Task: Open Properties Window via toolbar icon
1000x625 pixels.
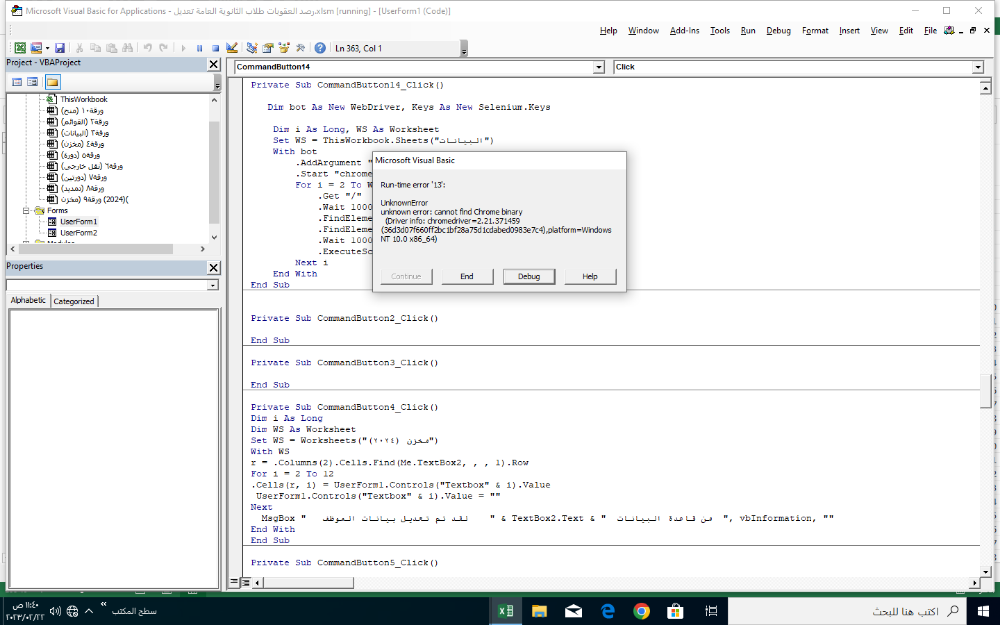Action: (x=268, y=48)
